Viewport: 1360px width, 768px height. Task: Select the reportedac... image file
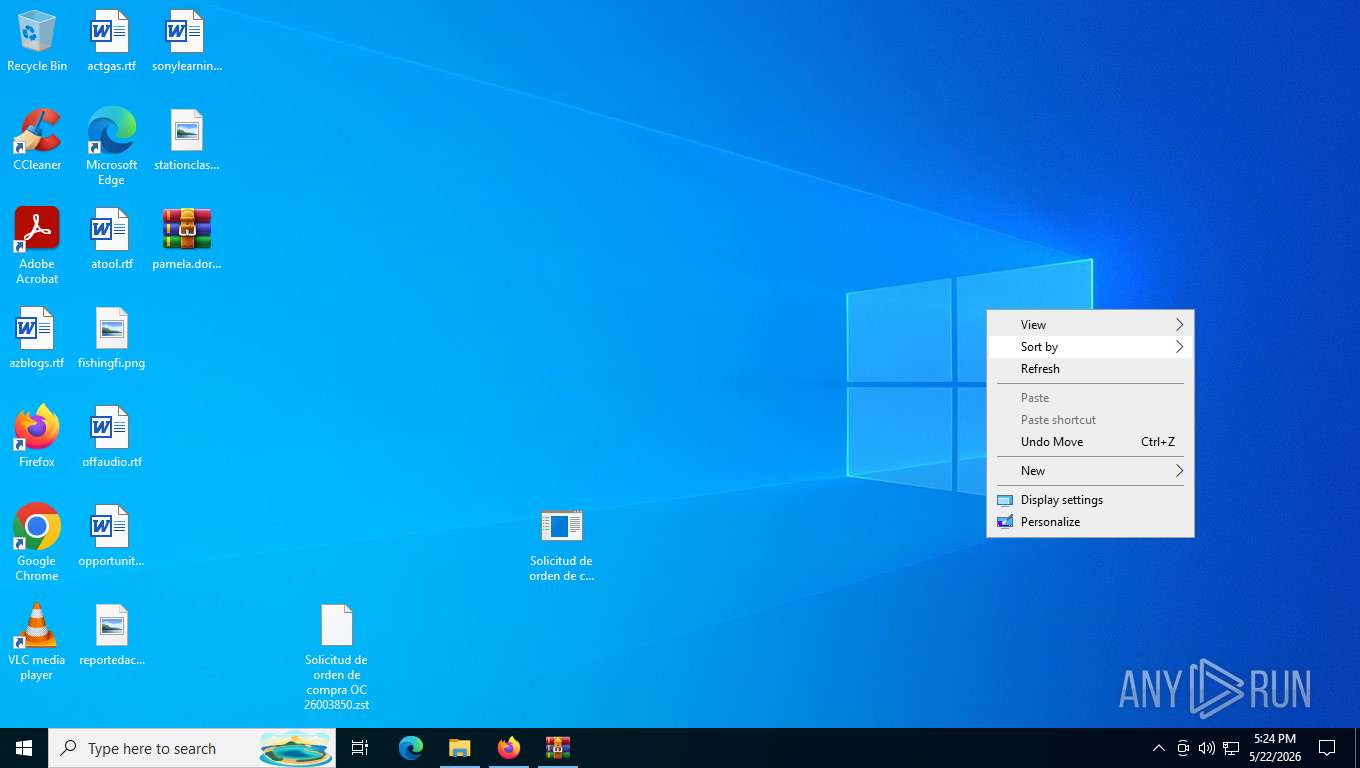[x=111, y=636]
